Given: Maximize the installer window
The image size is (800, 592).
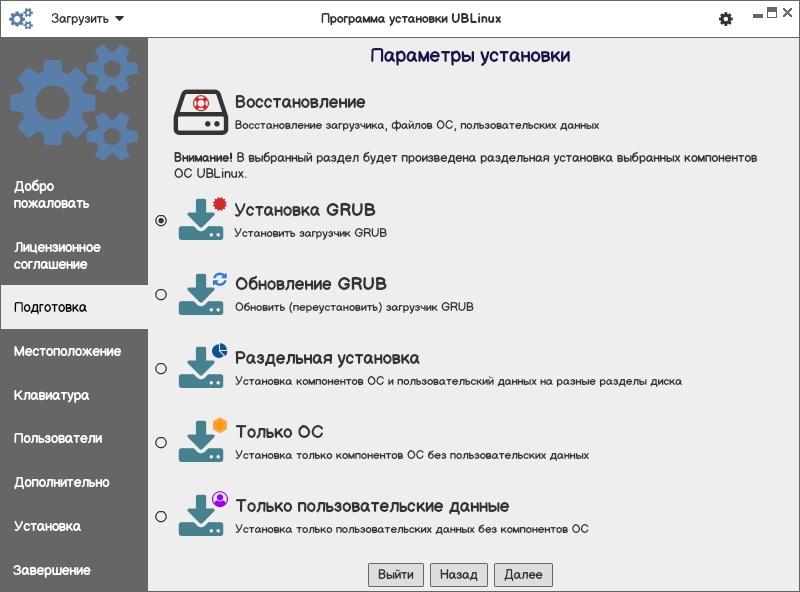Looking at the screenshot, I should tap(772, 13).
